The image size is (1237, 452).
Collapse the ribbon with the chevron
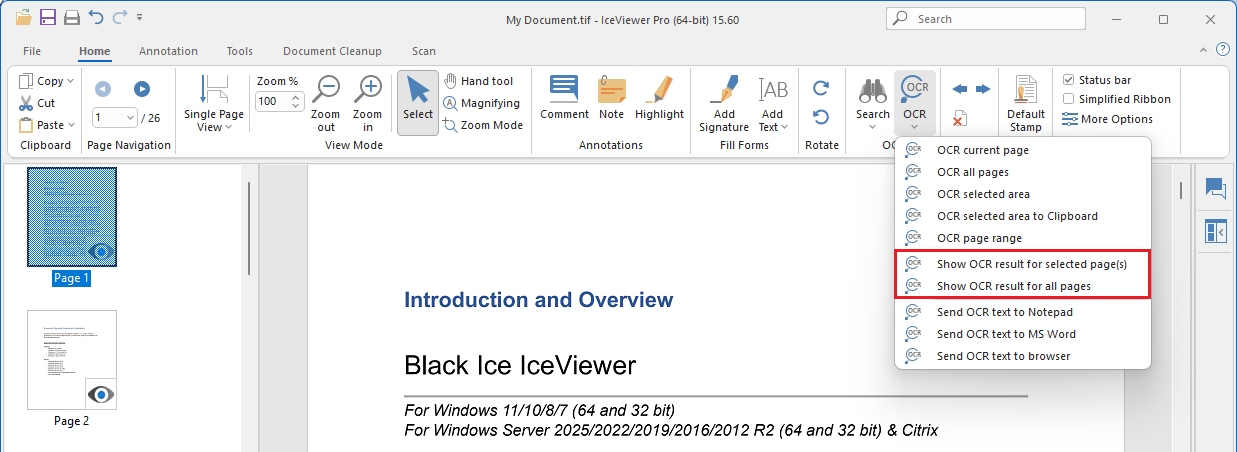pyautogui.click(x=1204, y=50)
